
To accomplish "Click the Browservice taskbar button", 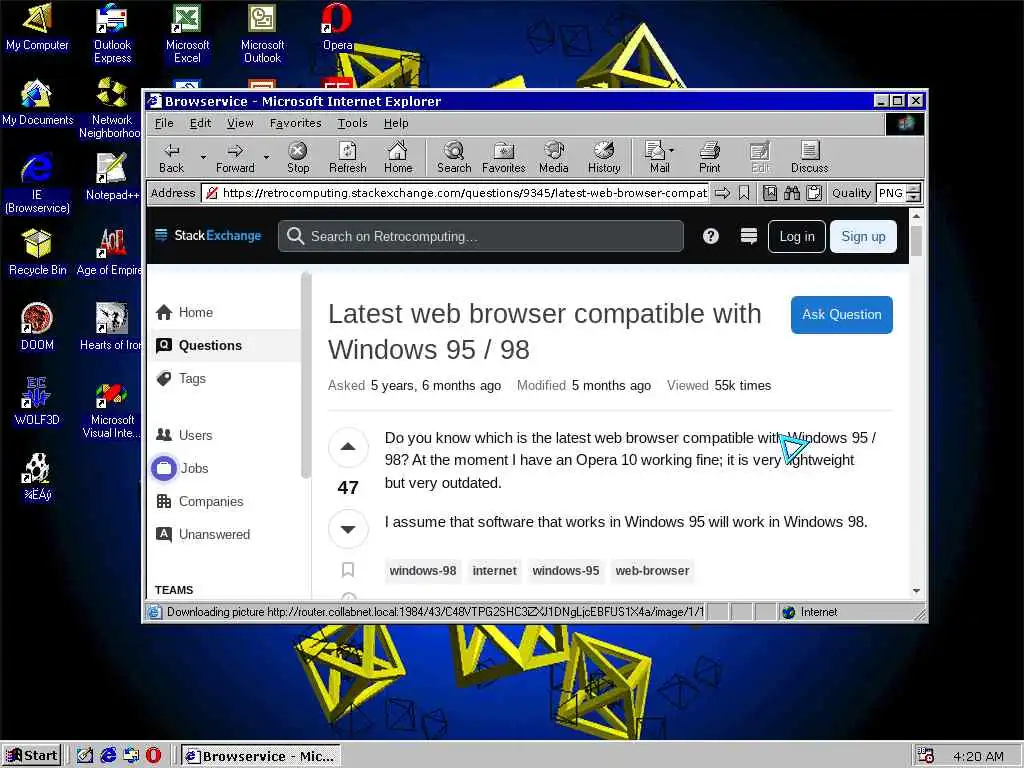I will (x=261, y=756).
